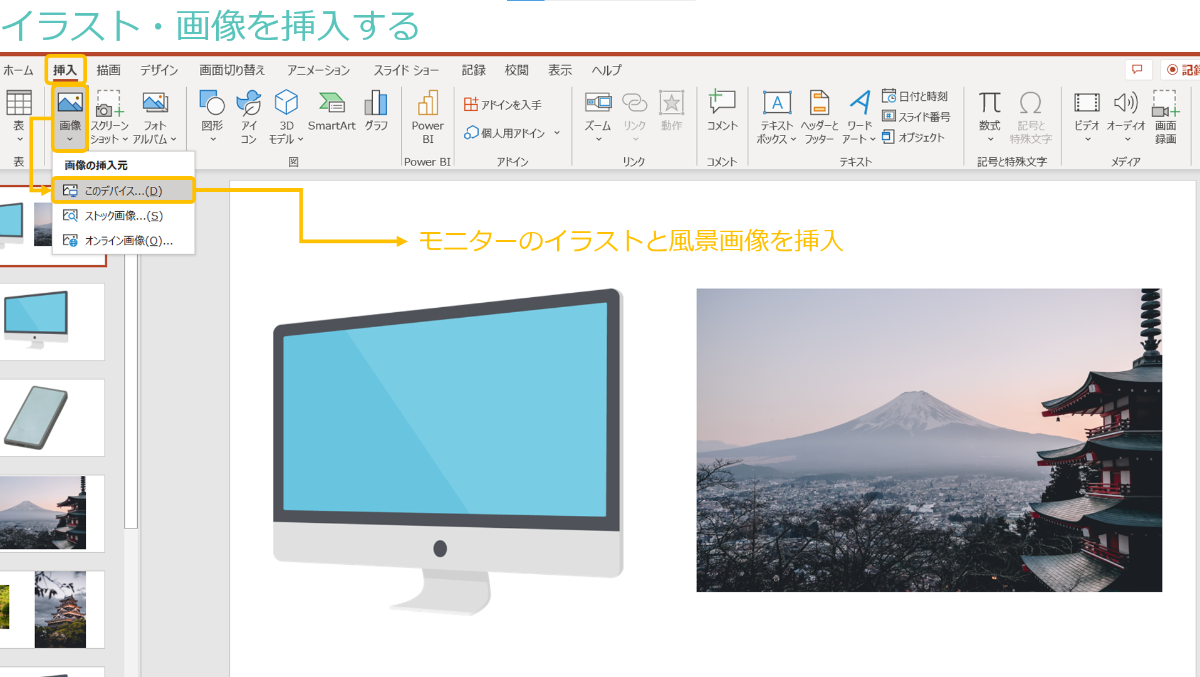Viewport: 1200px width, 677px height.
Task: Select the グラフ (Chart) icon
Action: coord(376,110)
